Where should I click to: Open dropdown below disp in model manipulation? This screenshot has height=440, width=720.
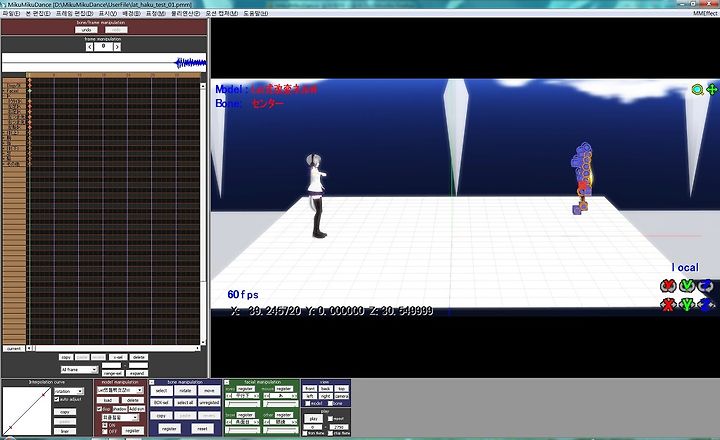point(120,417)
